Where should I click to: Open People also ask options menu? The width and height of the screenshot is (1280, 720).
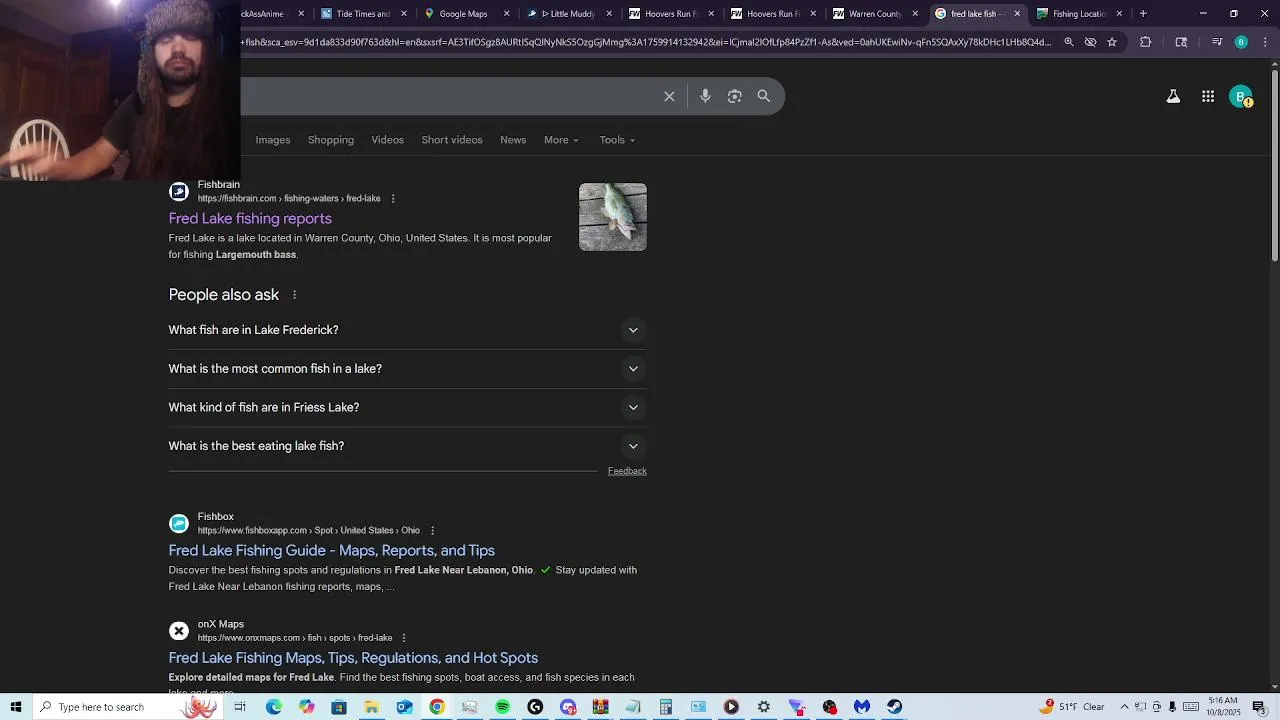(294, 295)
